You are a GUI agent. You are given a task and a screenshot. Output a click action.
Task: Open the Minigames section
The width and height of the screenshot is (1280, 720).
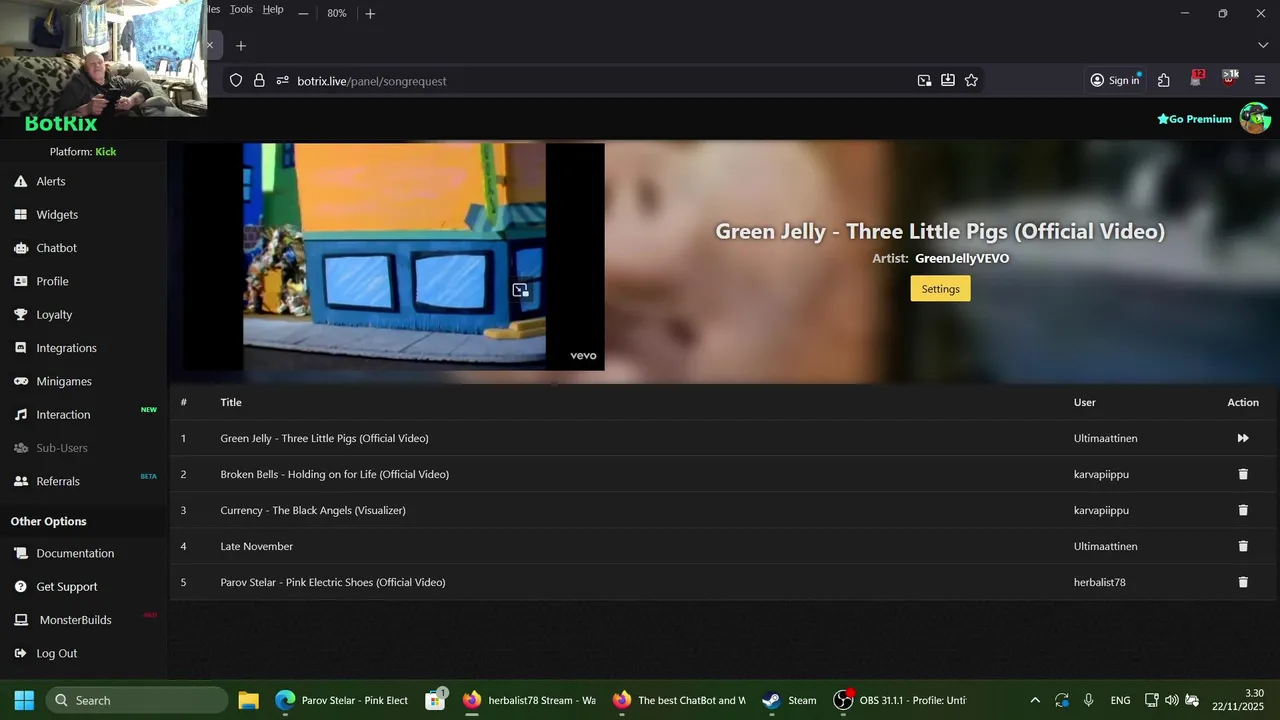tap(64, 381)
